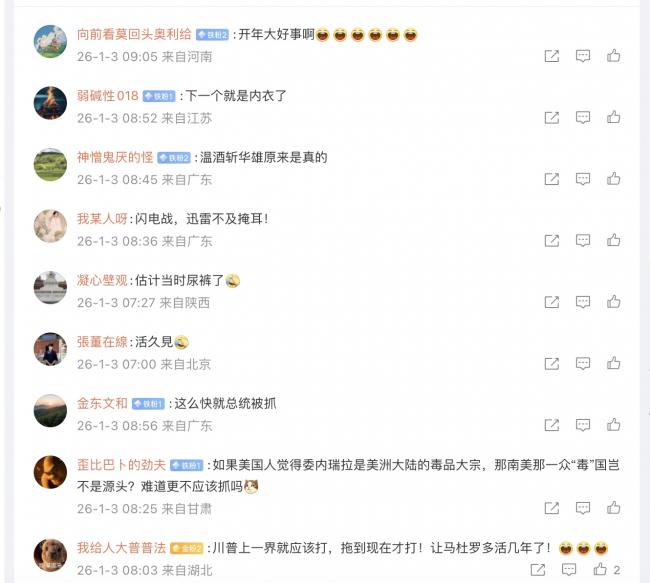Open profile of 向前看莫回头奥利给
Screen dimensions: 650x583
pyautogui.click(x=134, y=34)
